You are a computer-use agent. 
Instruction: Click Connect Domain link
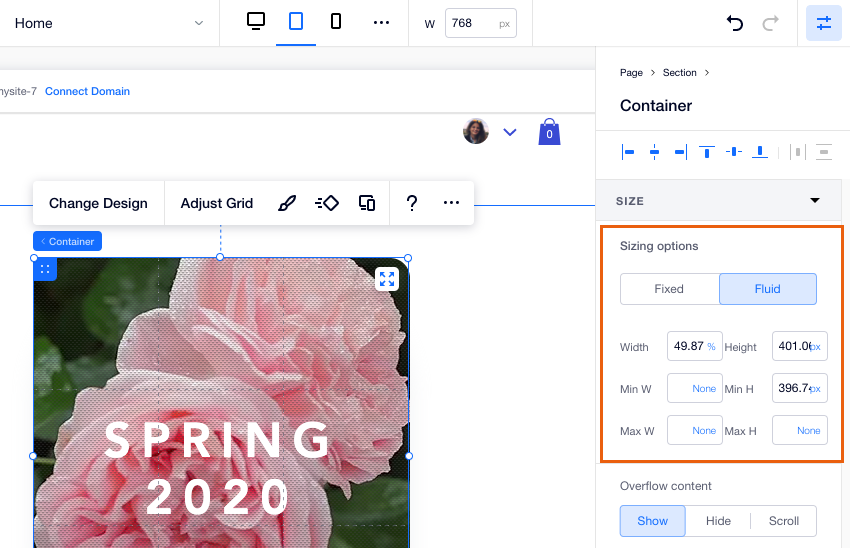click(87, 91)
